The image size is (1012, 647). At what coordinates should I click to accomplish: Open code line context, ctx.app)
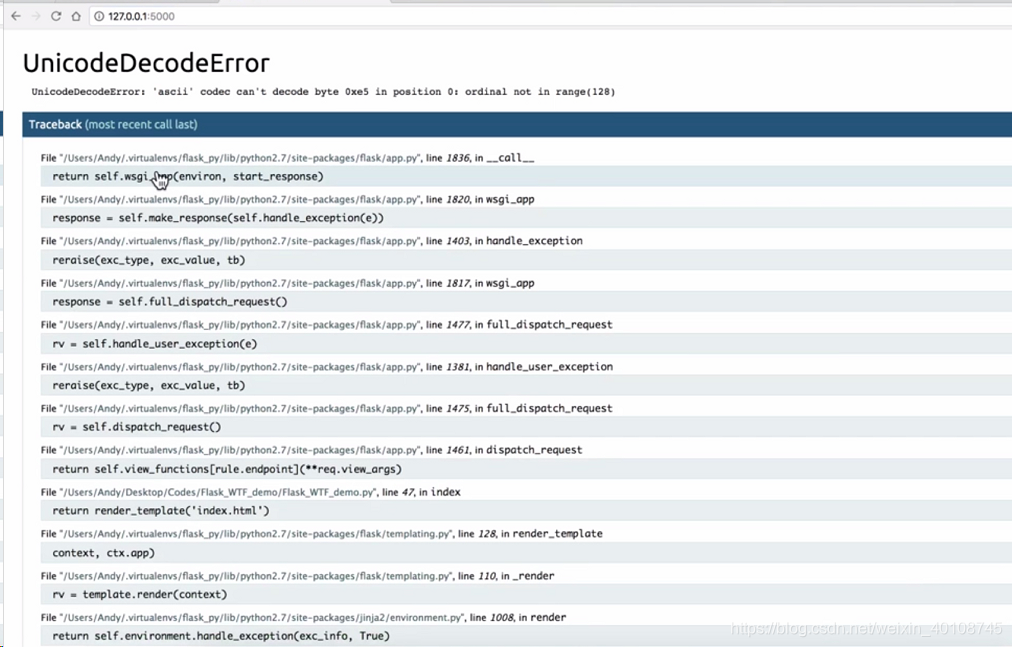pyautogui.click(x=526, y=553)
